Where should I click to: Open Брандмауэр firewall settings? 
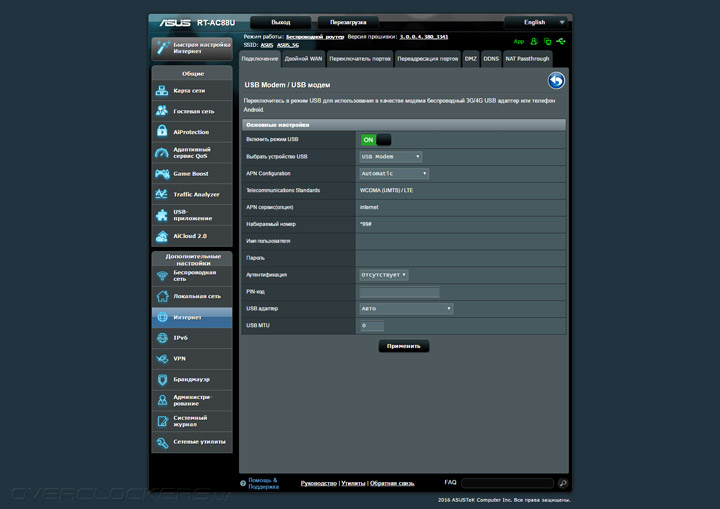(192, 379)
